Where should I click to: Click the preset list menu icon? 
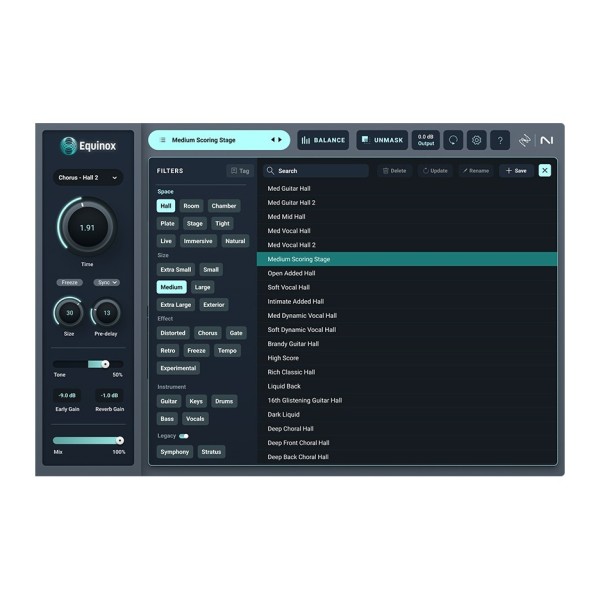[163, 140]
